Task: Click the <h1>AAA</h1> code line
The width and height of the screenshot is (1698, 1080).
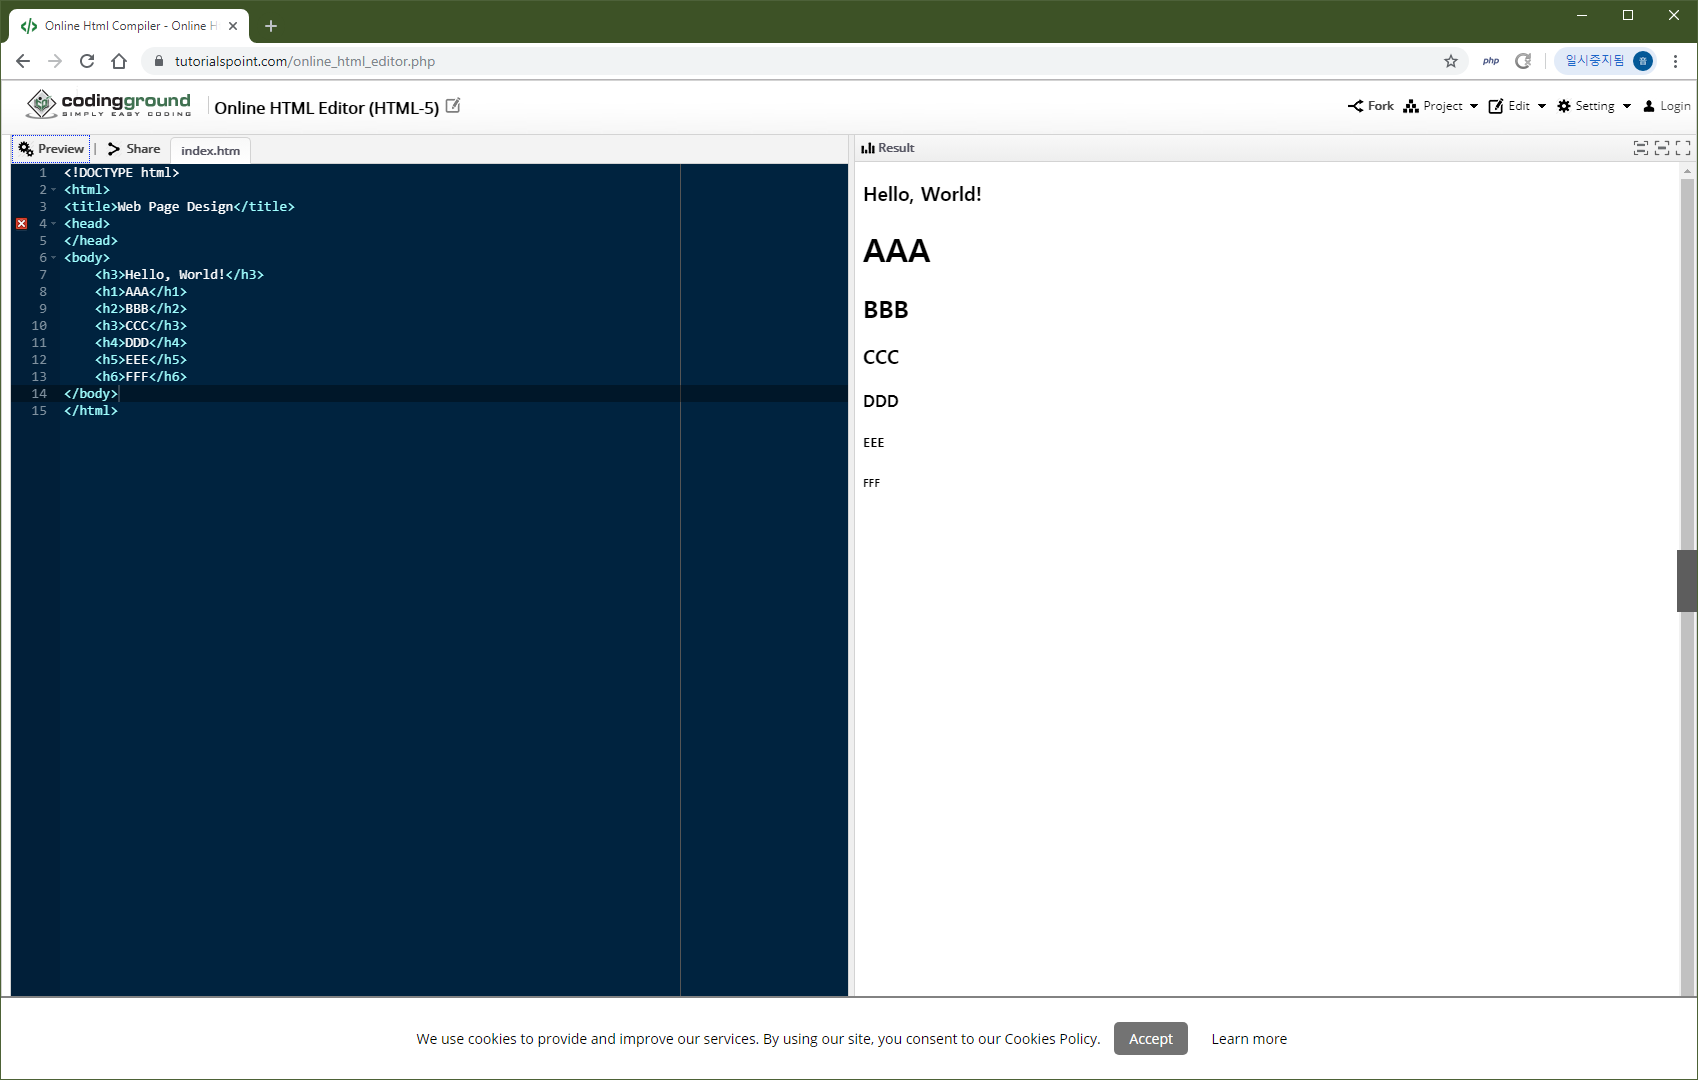Action: click(x=141, y=292)
